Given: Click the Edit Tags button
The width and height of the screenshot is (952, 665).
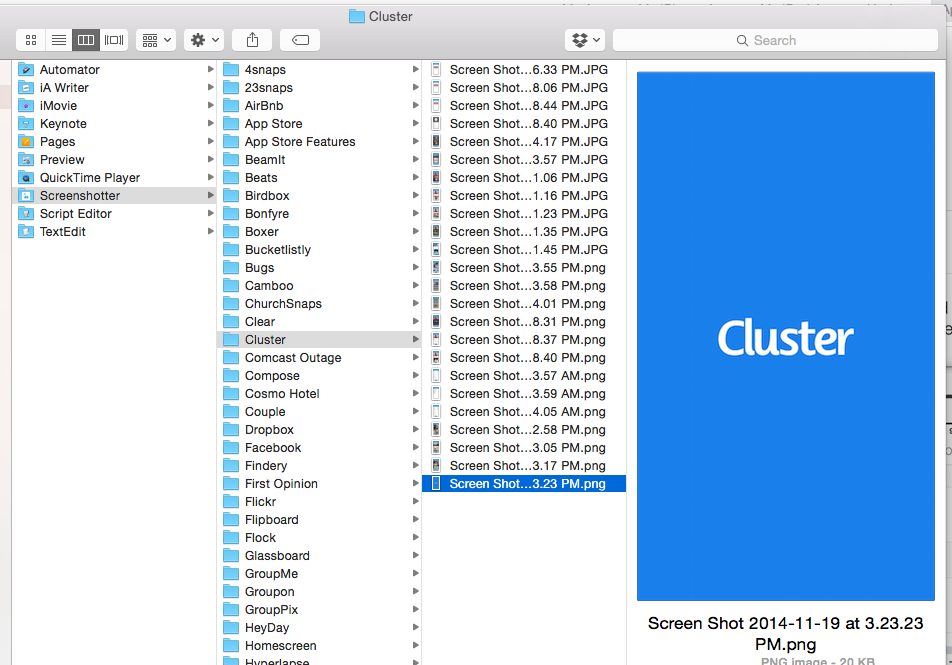Looking at the screenshot, I should [300, 40].
